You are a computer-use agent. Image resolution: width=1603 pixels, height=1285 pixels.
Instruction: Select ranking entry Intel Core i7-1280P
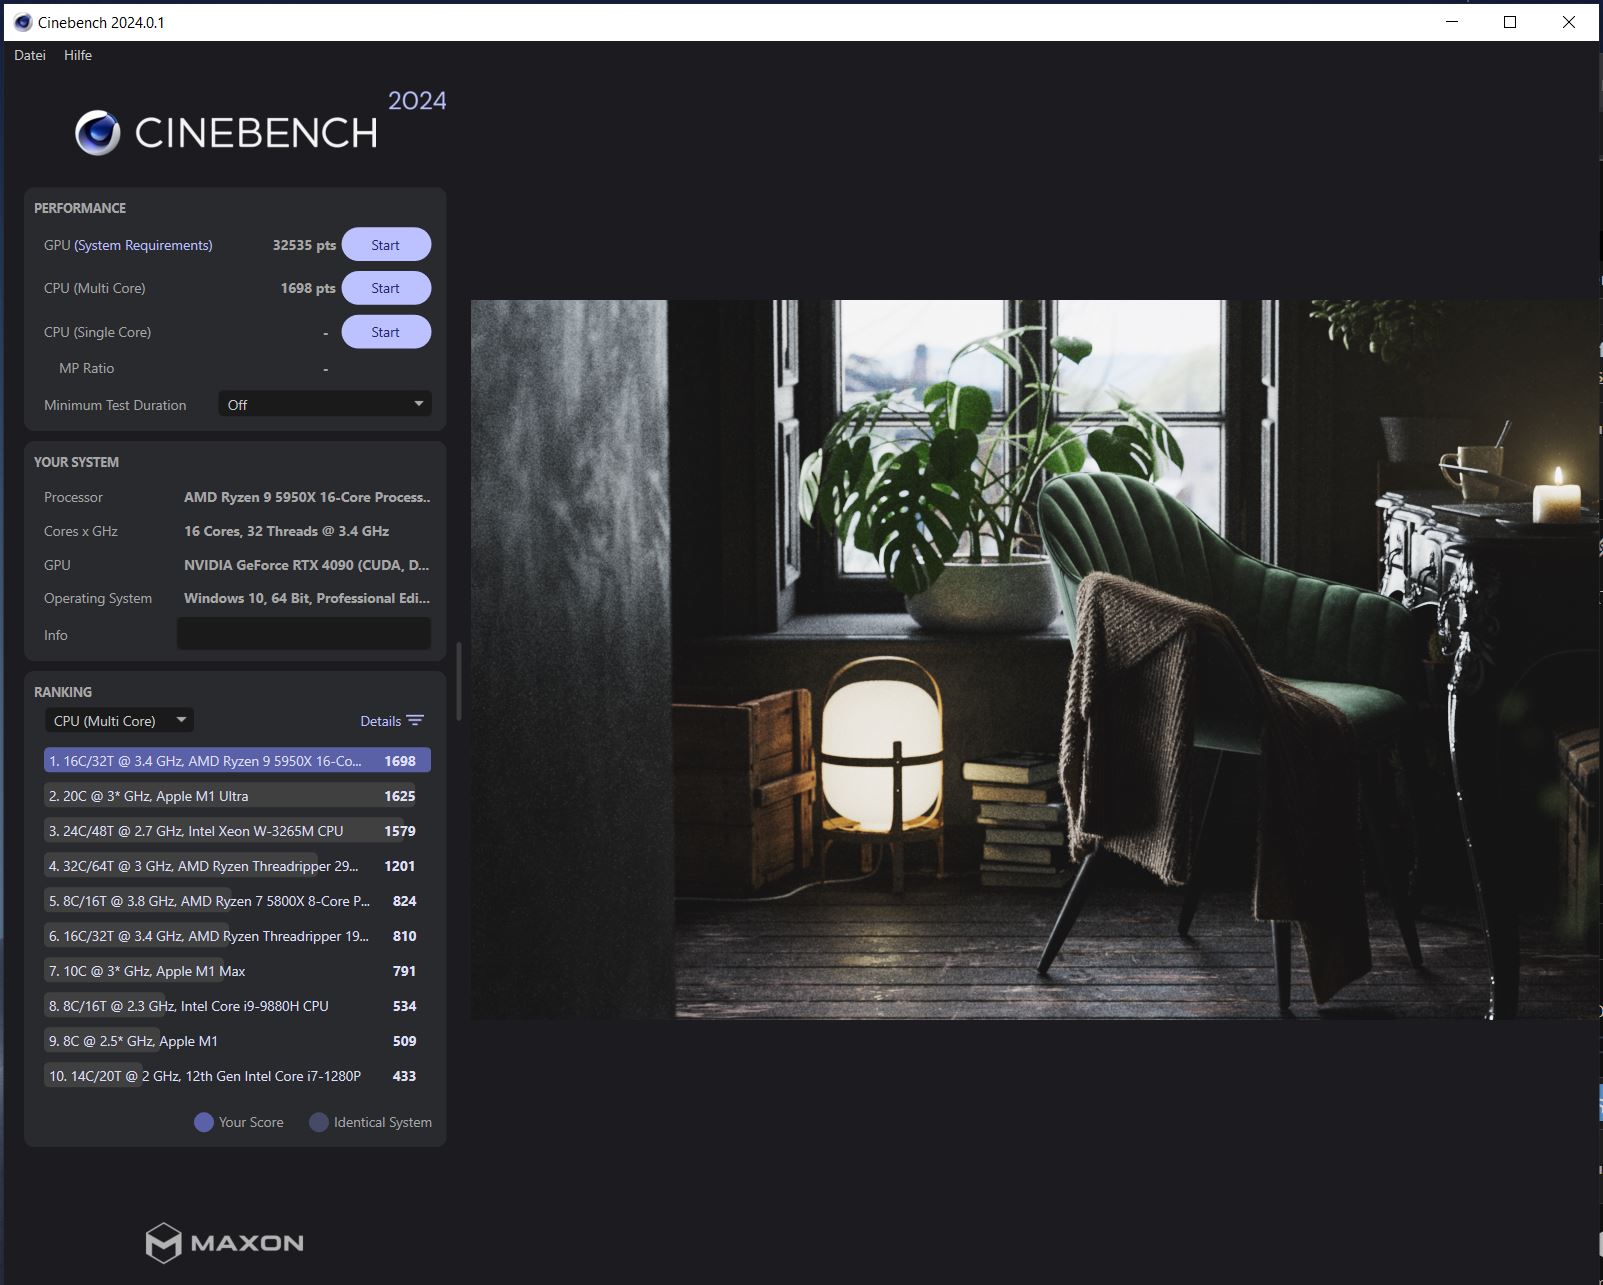[x=237, y=1076]
